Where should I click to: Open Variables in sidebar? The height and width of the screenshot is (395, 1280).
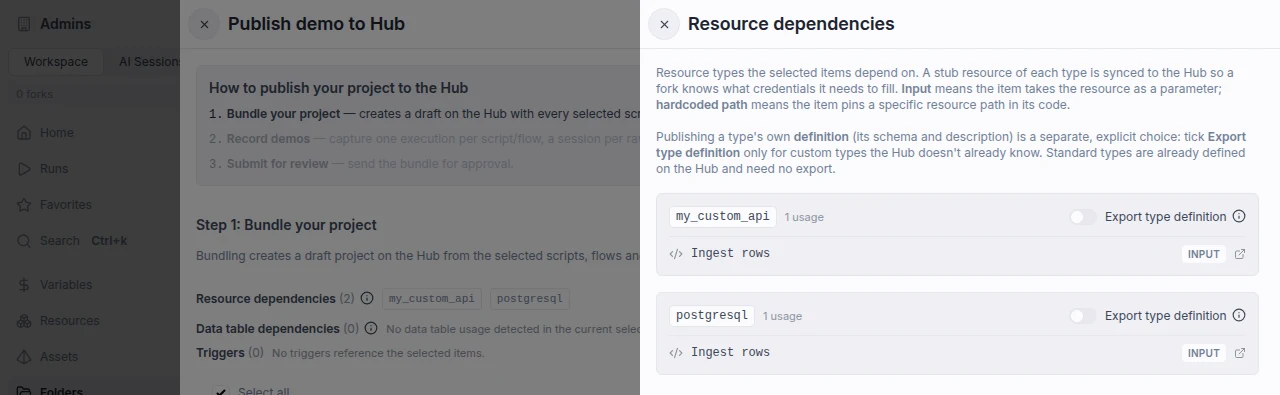[x=90, y=285]
